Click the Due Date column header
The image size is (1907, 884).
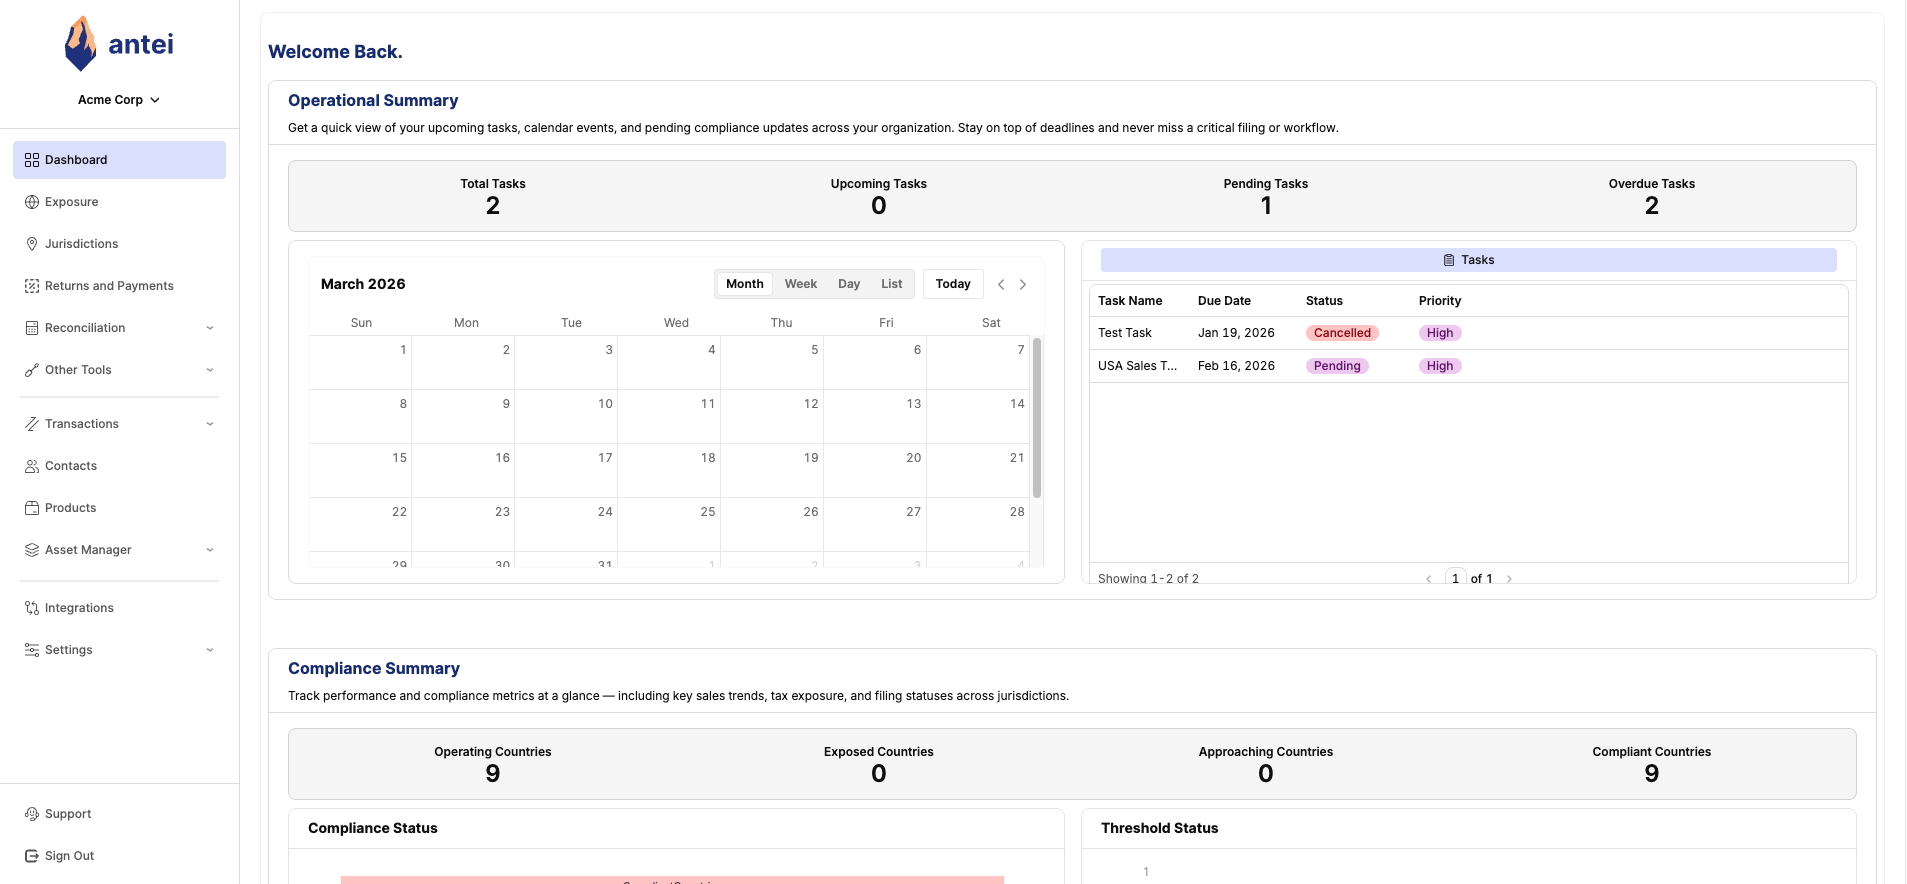click(x=1224, y=301)
